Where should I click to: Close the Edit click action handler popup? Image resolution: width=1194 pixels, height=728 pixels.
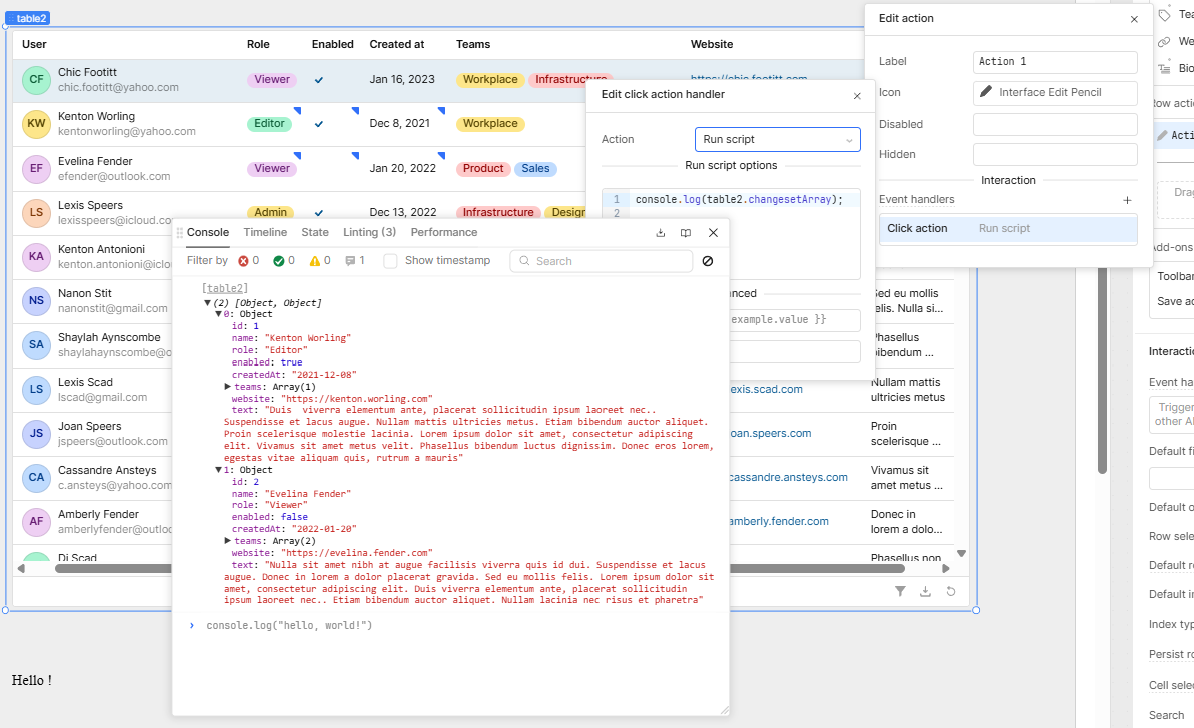click(x=857, y=96)
